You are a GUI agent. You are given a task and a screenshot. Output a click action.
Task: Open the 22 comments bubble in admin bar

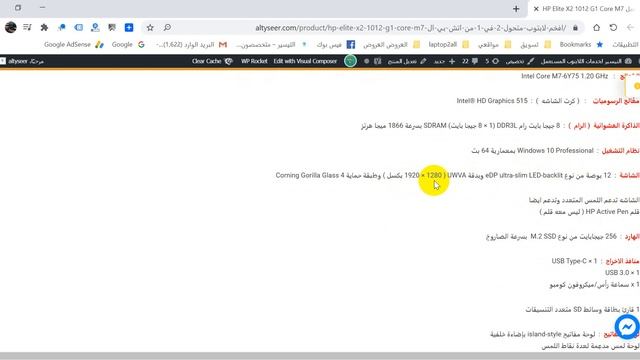pyautogui.click(x=470, y=61)
